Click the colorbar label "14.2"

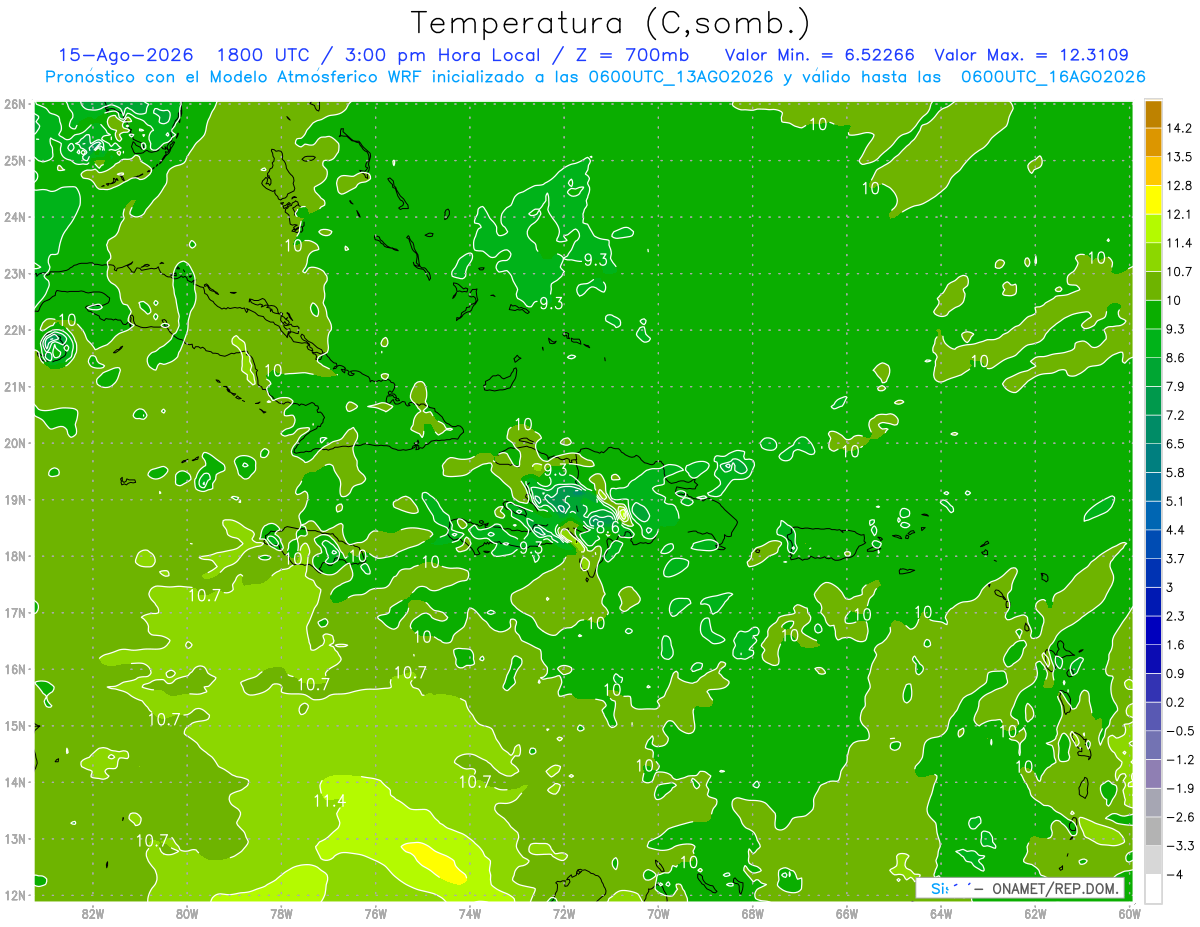tap(1178, 128)
